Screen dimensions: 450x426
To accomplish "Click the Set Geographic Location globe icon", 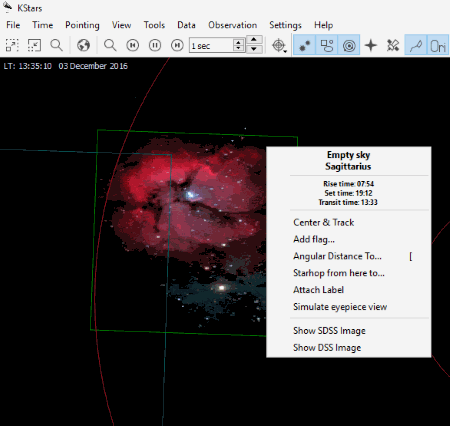I will 83,45.
